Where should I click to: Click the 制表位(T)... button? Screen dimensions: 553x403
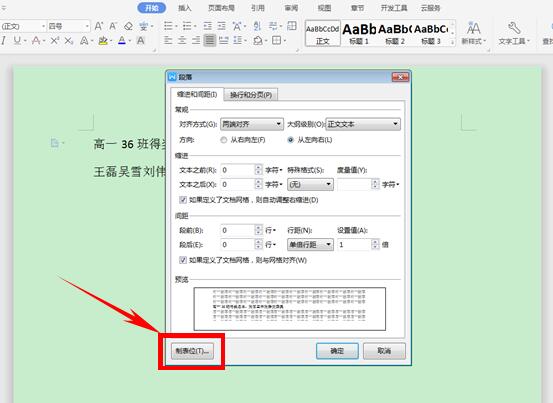click(x=193, y=351)
